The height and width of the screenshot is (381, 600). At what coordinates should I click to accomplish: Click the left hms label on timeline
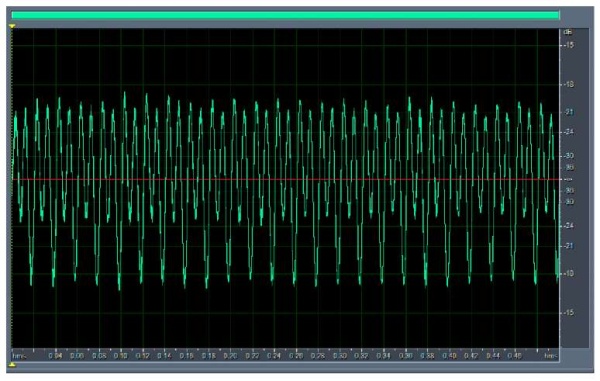(19, 356)
